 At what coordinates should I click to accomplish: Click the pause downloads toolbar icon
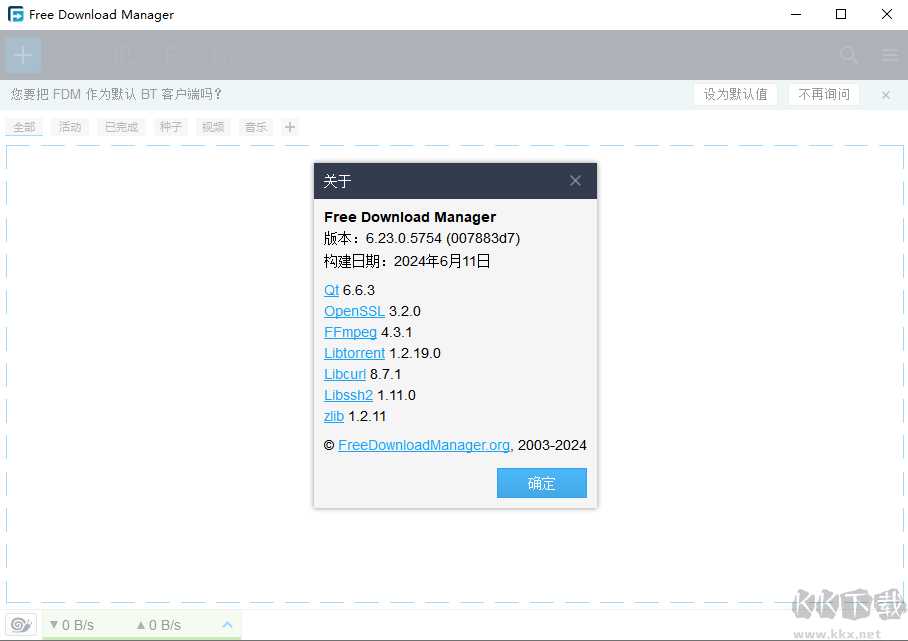pos(125,56)
